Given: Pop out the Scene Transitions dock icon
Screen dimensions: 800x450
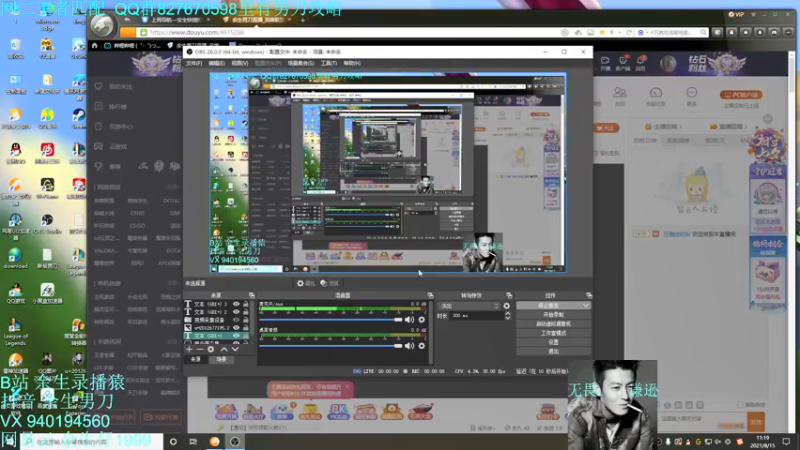Looking at the screenshot, I should tap(509, 295).
